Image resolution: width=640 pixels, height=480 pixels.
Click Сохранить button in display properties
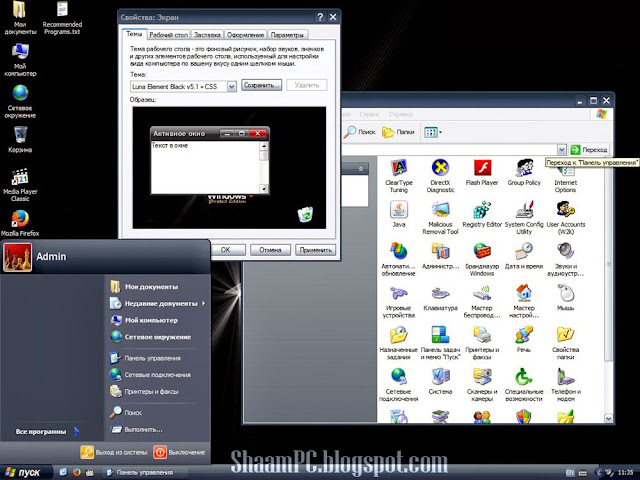(261, 85)
